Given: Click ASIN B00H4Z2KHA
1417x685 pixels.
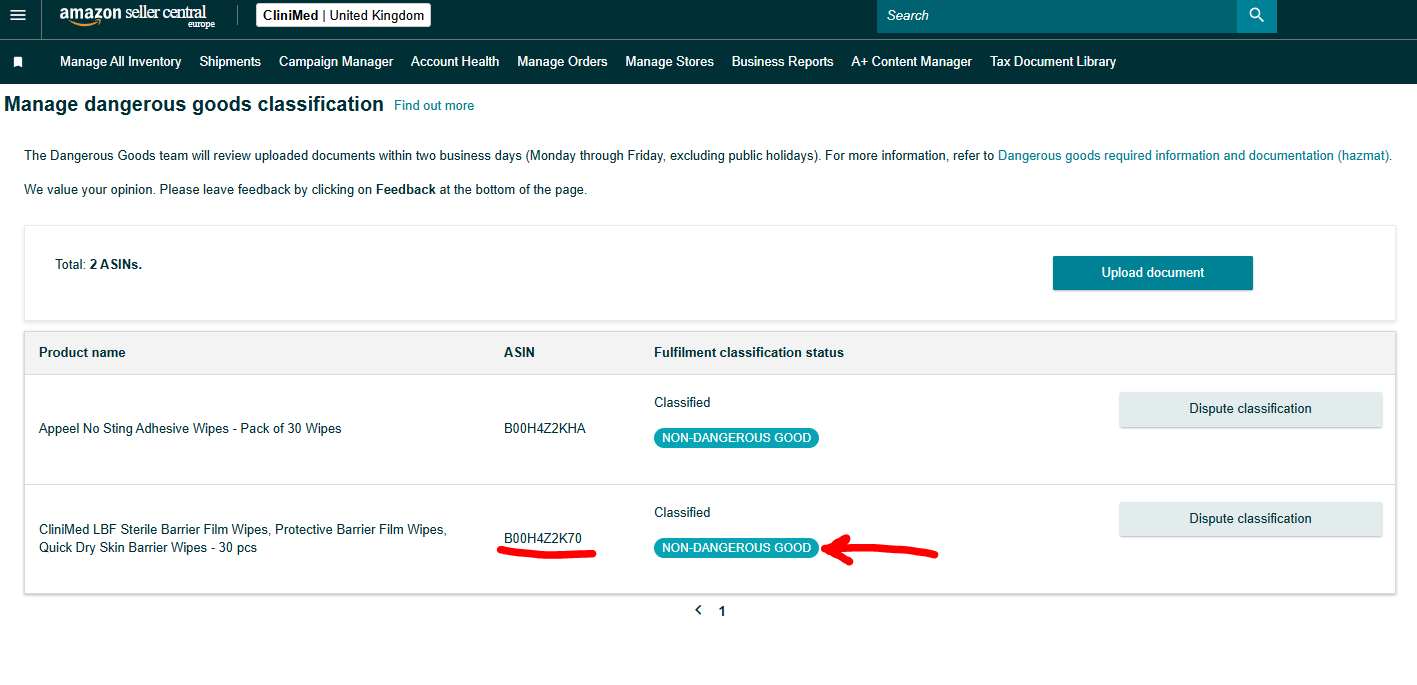Looking at the screenshot, I should pyautogui.click(x=545, y=429).
